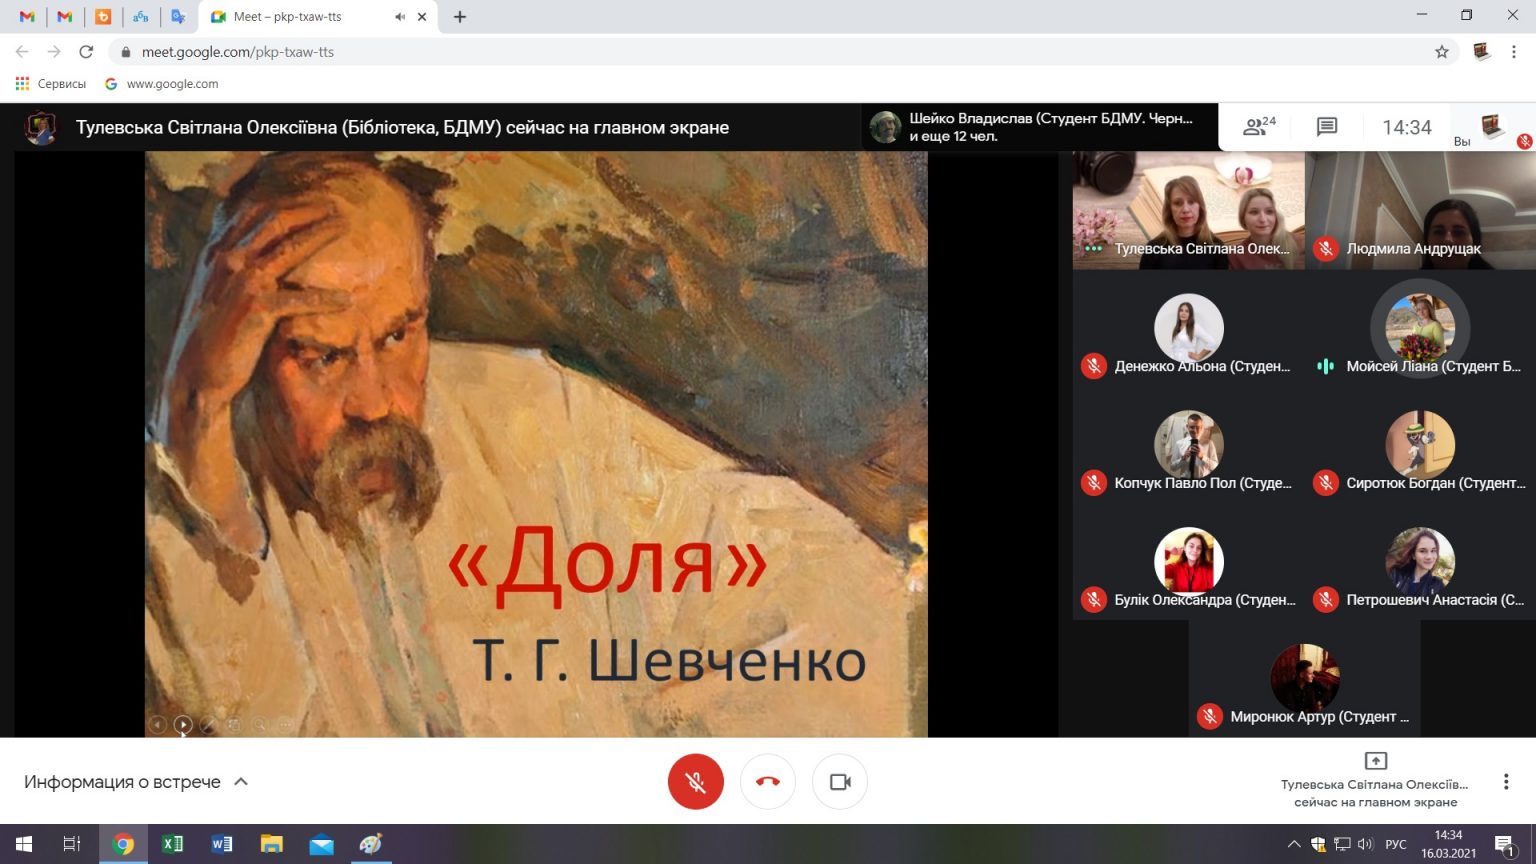Switch to the абв icon browser tab
Image resolution: width=1536 pixels, height=864 pixels.
click(141, 17)
